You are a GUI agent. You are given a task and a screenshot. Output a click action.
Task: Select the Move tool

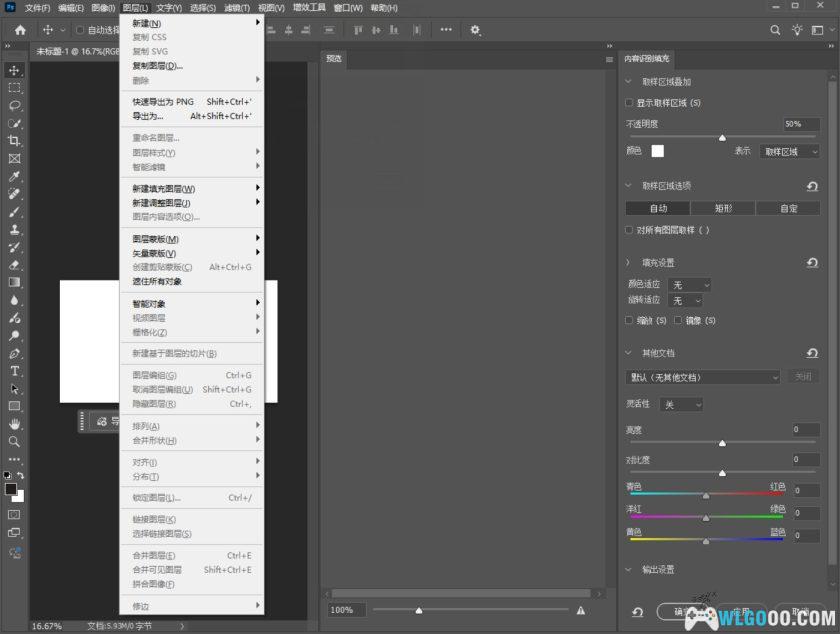coord(14,70)
